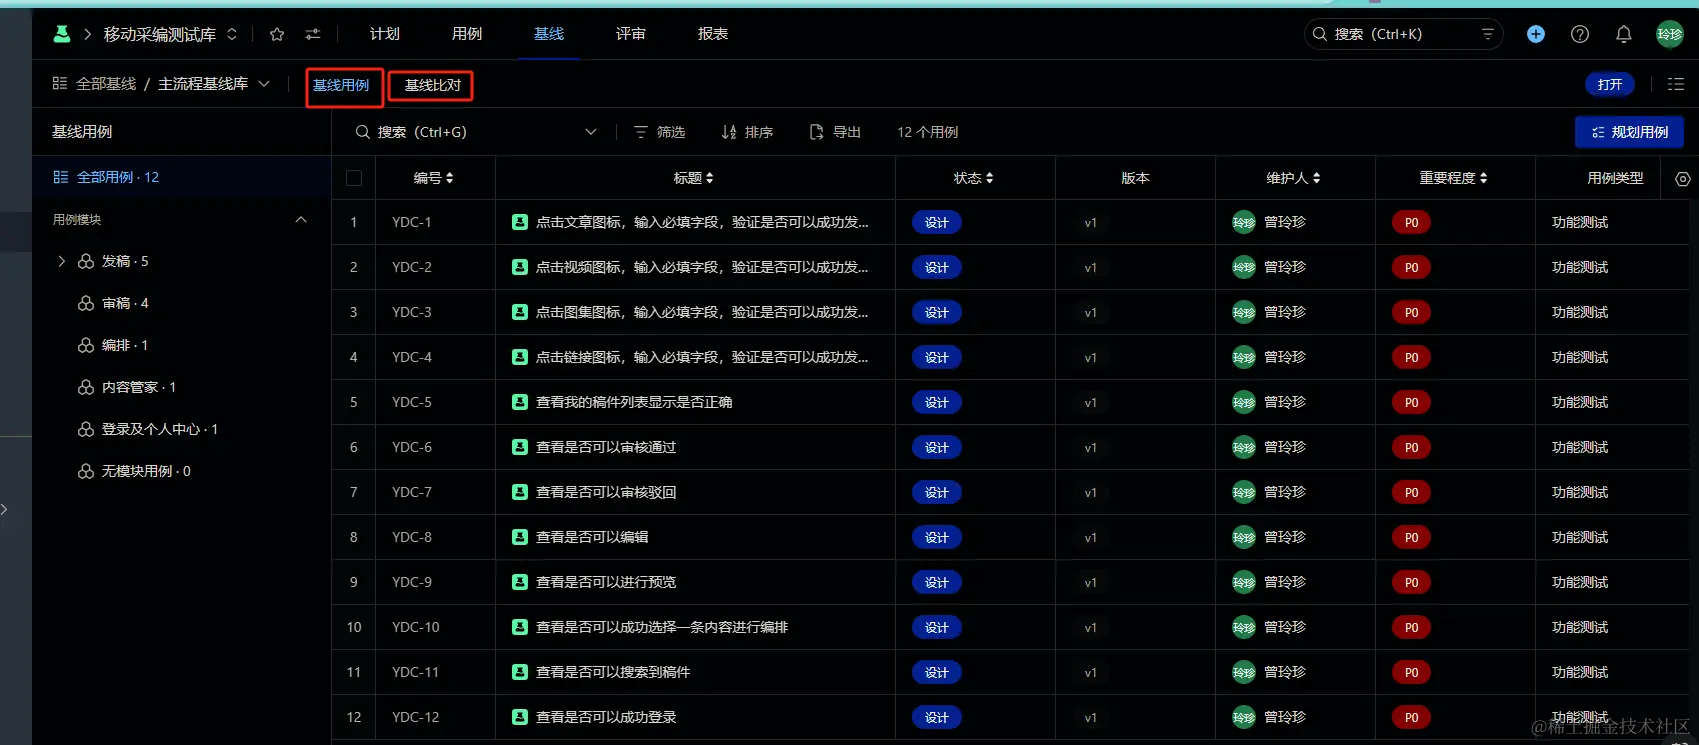Viewport: 1699px width, 745px height.
Task: Click the test case icon of YDC-12
Action: coord(520,717)
